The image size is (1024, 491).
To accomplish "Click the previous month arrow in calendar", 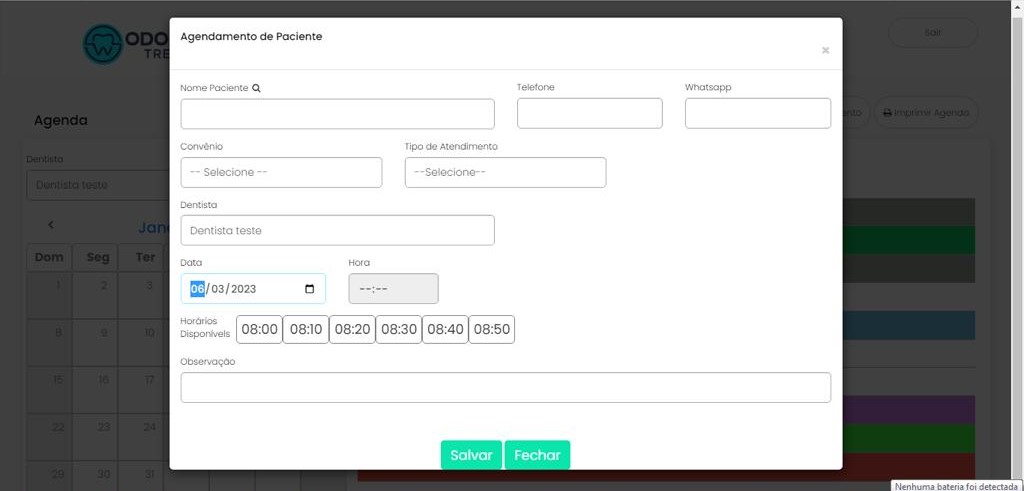I will click(51, 226).
